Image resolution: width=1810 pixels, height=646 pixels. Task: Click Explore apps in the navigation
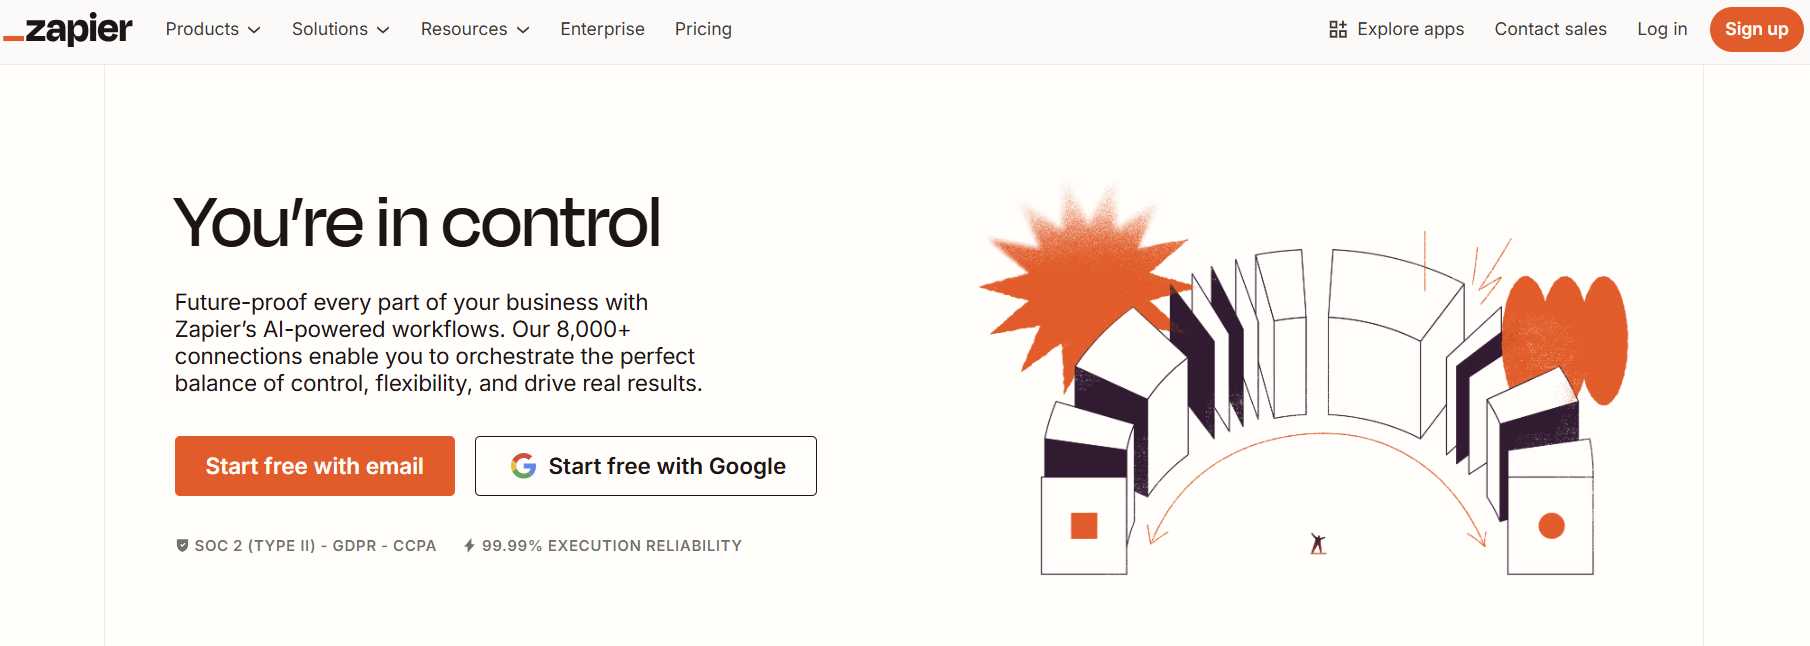pyautogui.click(x=1410, y=29)
